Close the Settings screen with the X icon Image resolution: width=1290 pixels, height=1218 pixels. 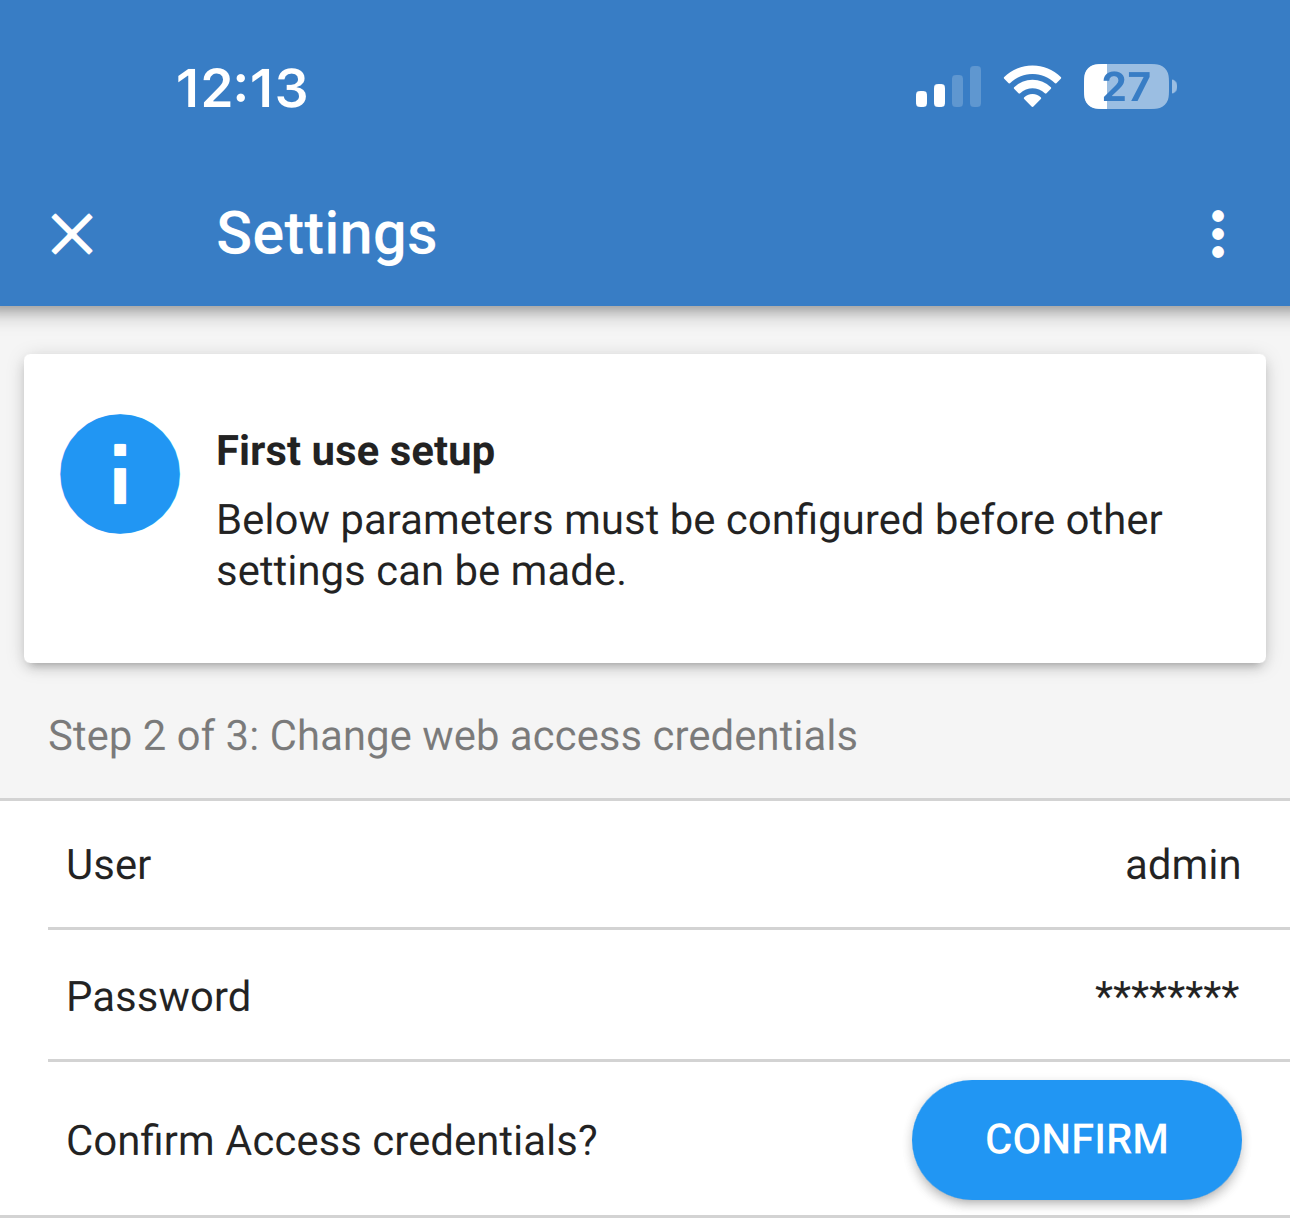pos(72,235)
